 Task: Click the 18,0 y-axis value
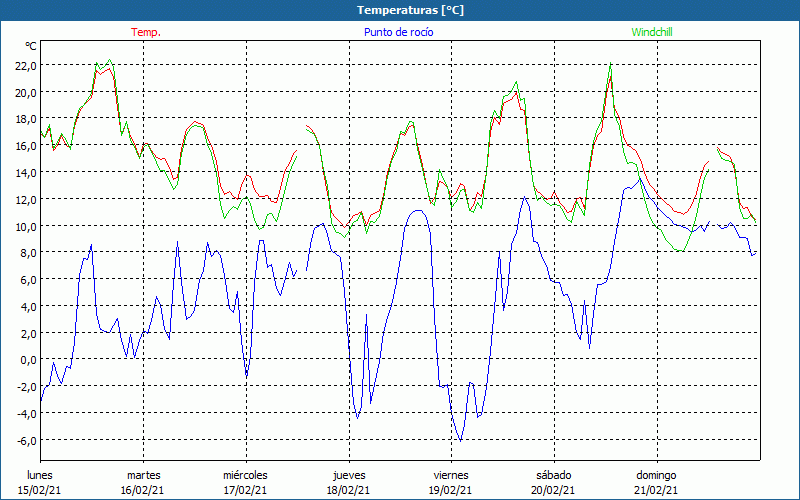(26, 119)
